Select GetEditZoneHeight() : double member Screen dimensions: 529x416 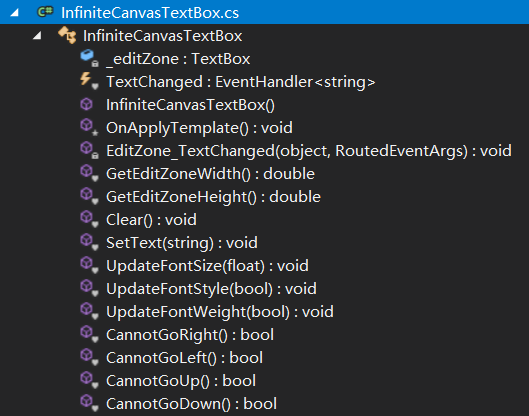tap(213, 197)
